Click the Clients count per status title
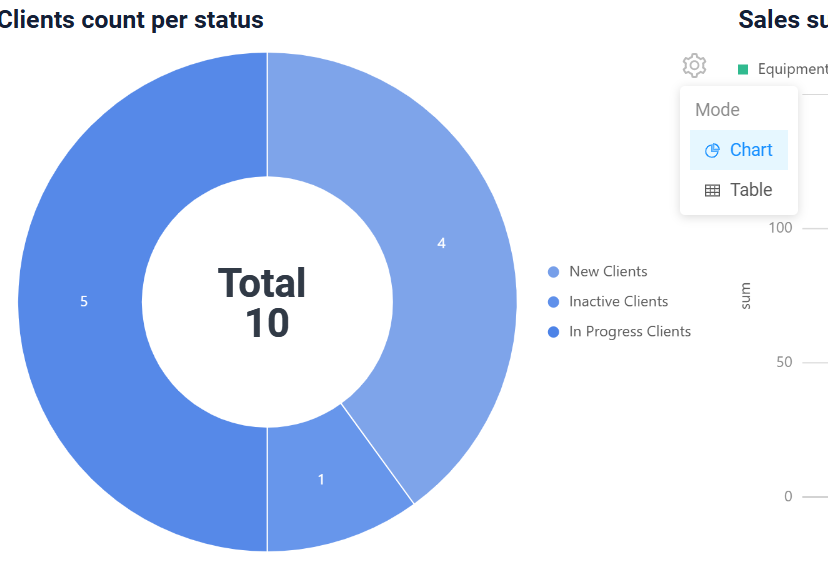828x566 pixels. 131,20
